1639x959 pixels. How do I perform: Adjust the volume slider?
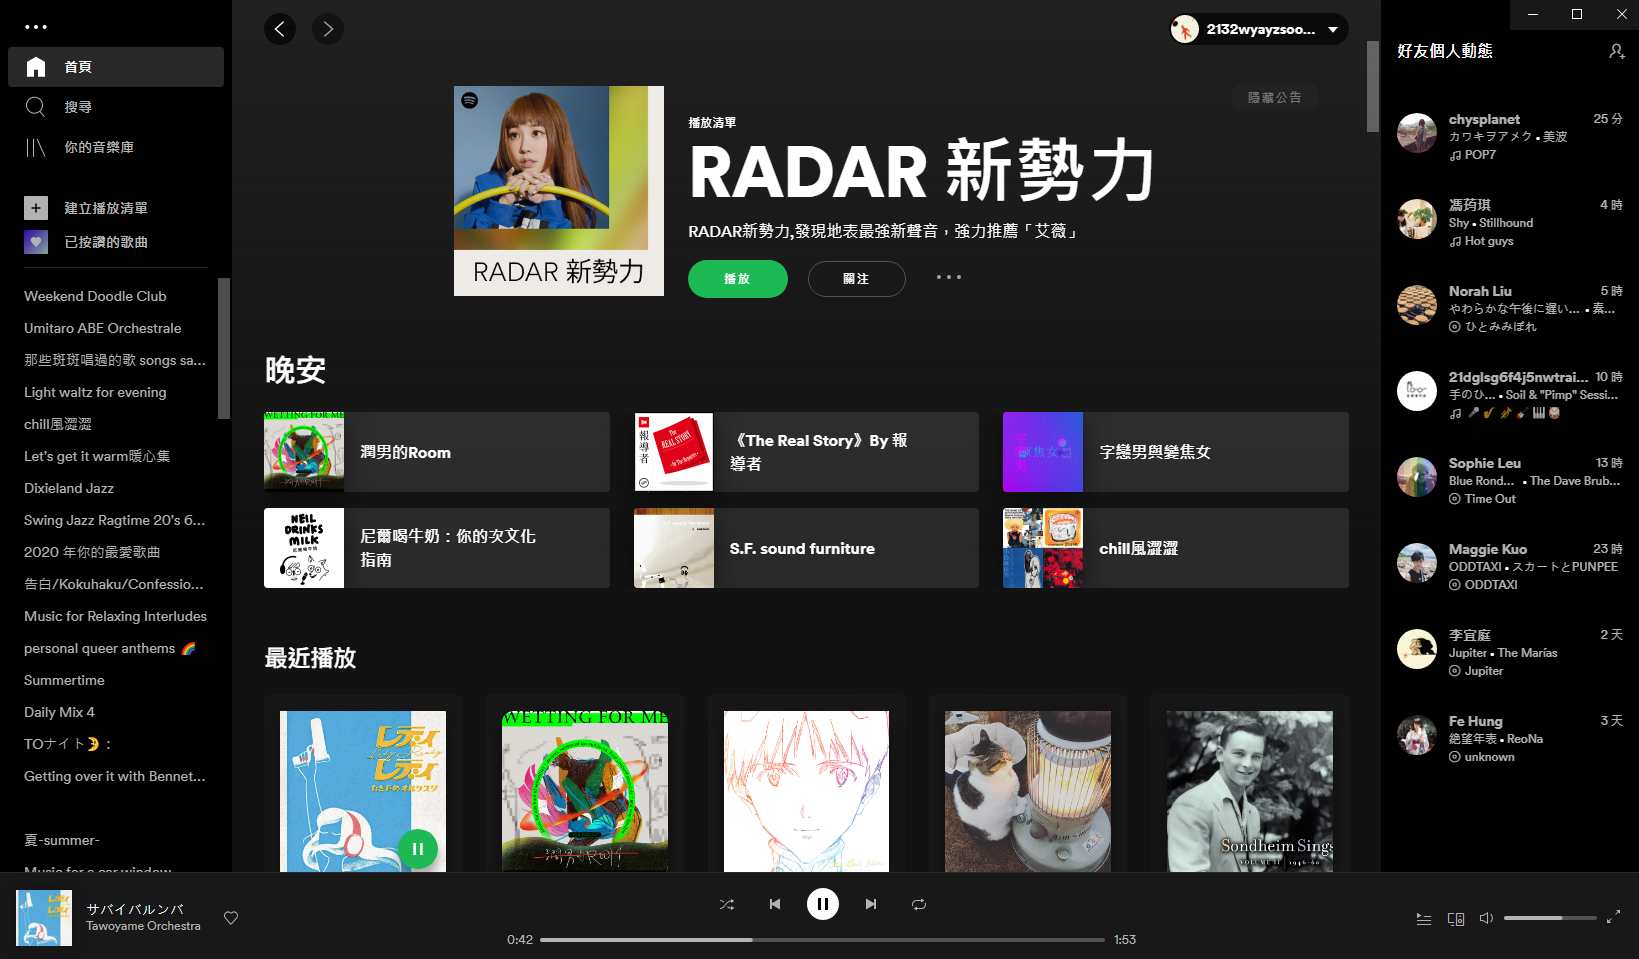[x=1551, y=918]
